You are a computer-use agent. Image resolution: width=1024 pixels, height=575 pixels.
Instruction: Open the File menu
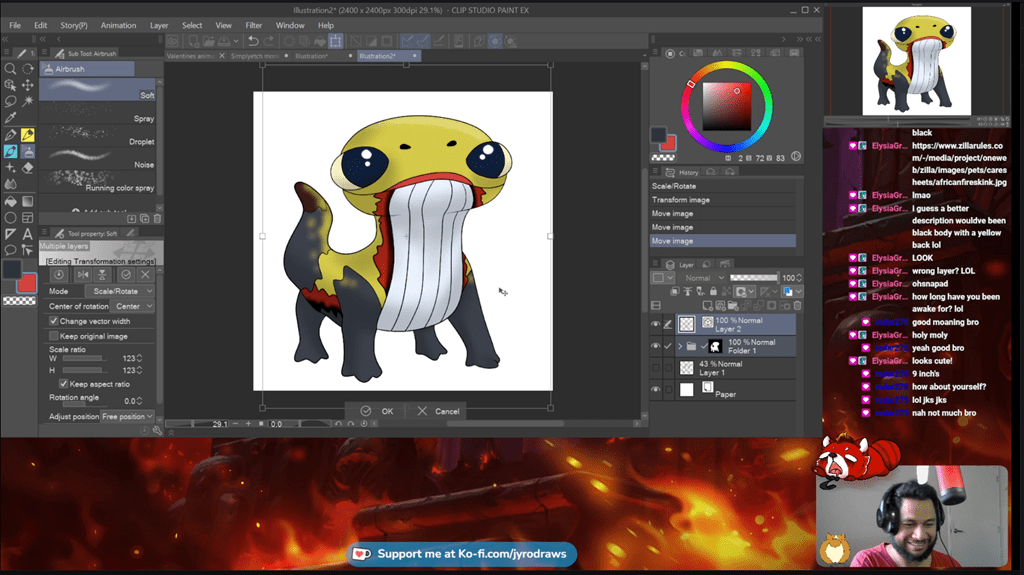click(x=15, y=25)
